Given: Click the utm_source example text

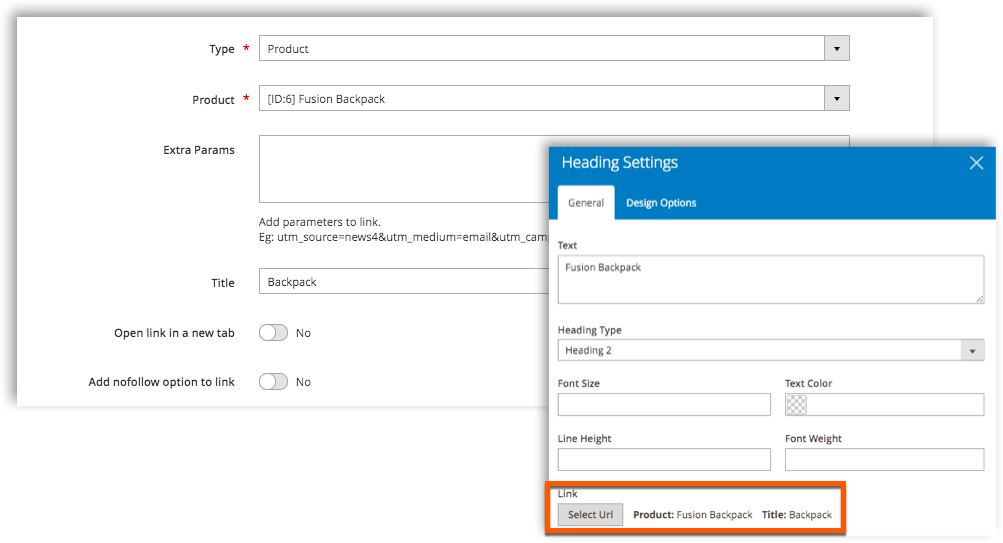Looking at the screenshot, I should (x=404, y=237).
